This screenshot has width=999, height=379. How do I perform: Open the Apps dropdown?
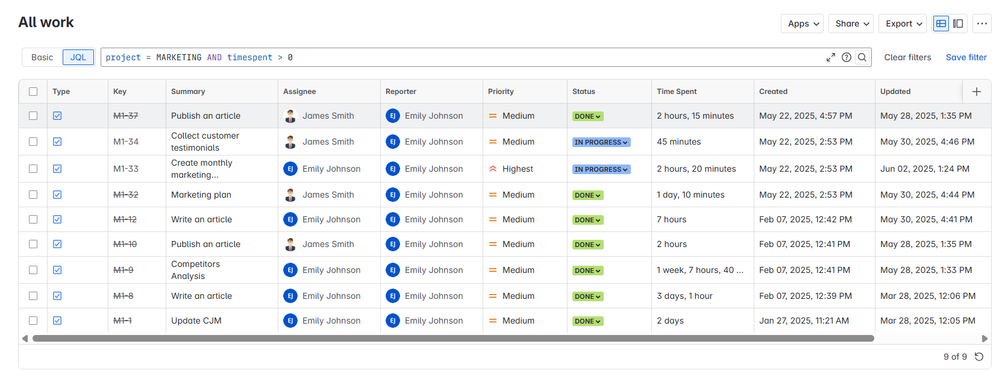tap(802, 24)
